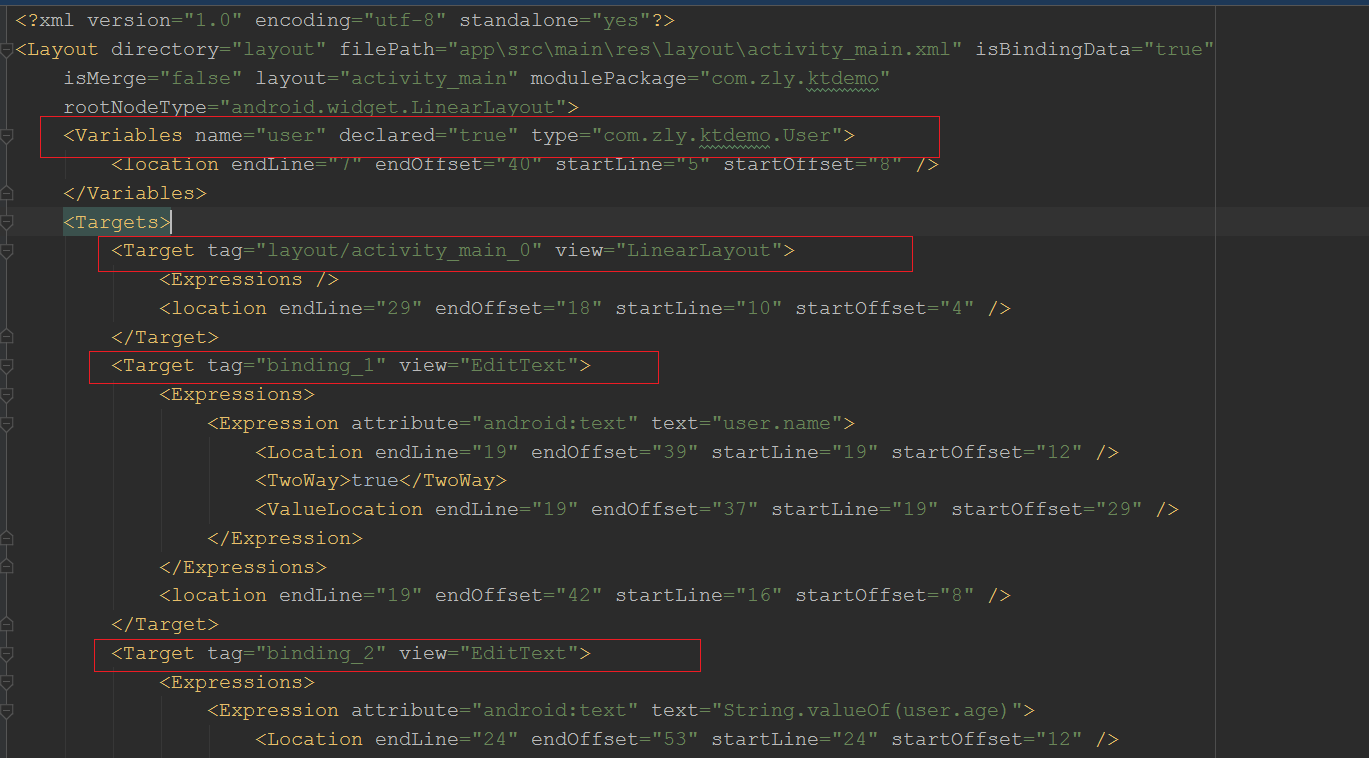Click the fold marker at closing </Expressions>
1369x758 pixels.
tap(6, 567)
